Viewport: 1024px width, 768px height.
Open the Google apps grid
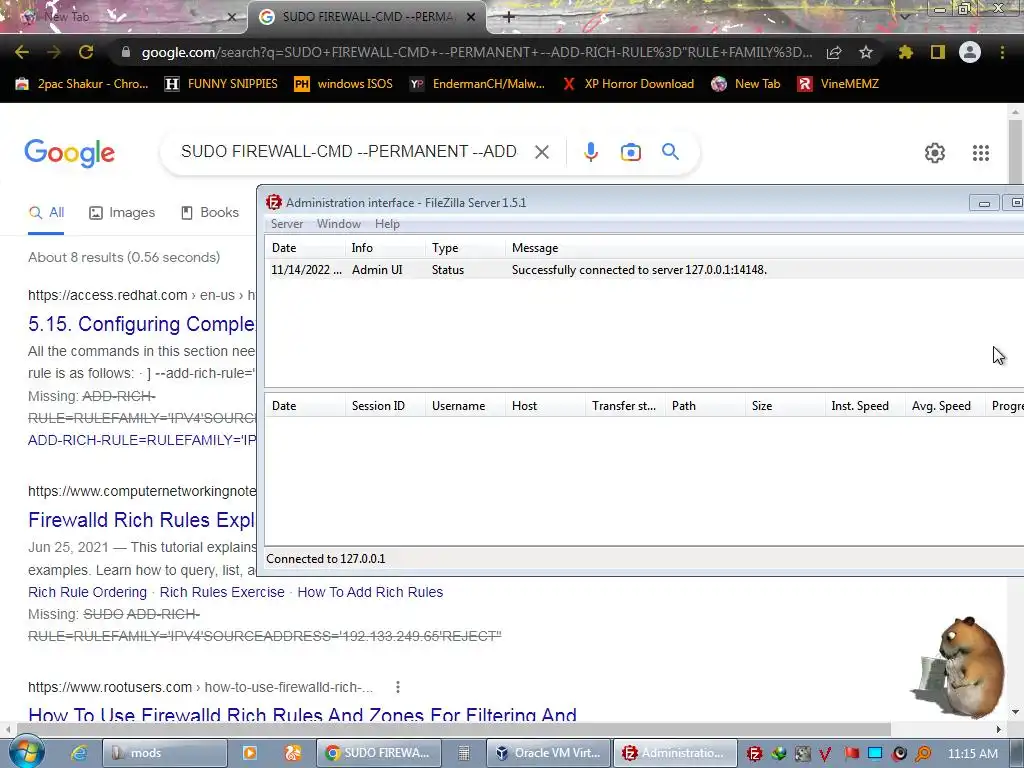[981, 153]
